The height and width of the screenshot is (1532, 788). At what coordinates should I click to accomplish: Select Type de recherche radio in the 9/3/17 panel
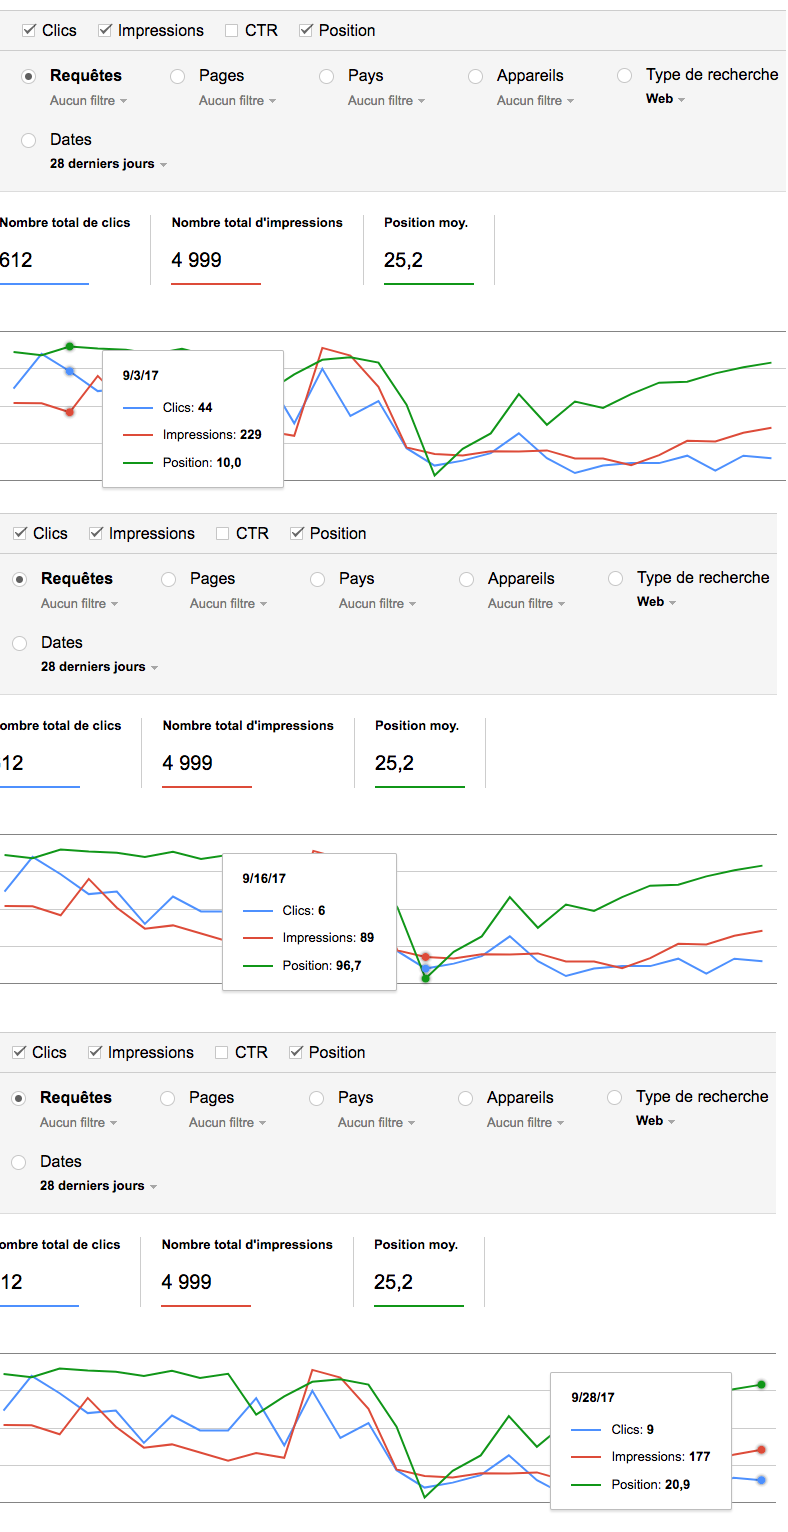click(x=625, y=76)
